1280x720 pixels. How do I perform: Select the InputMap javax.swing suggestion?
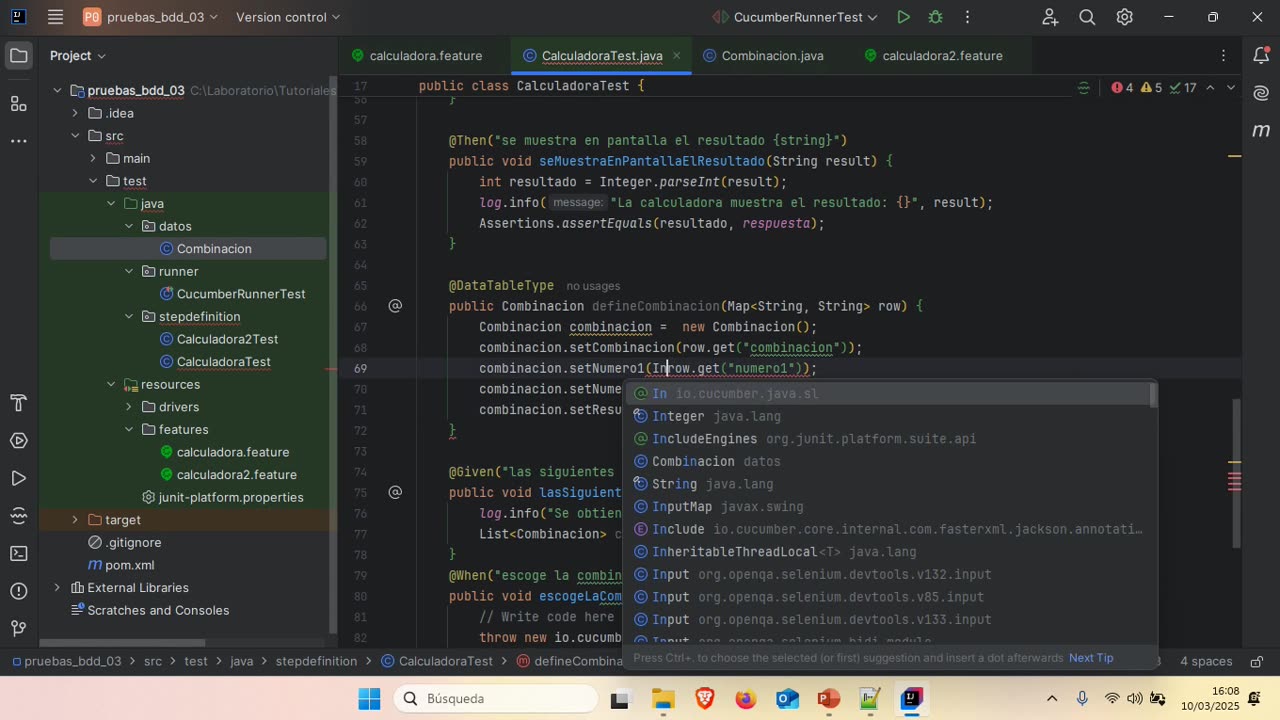click(x=890, y=507)
